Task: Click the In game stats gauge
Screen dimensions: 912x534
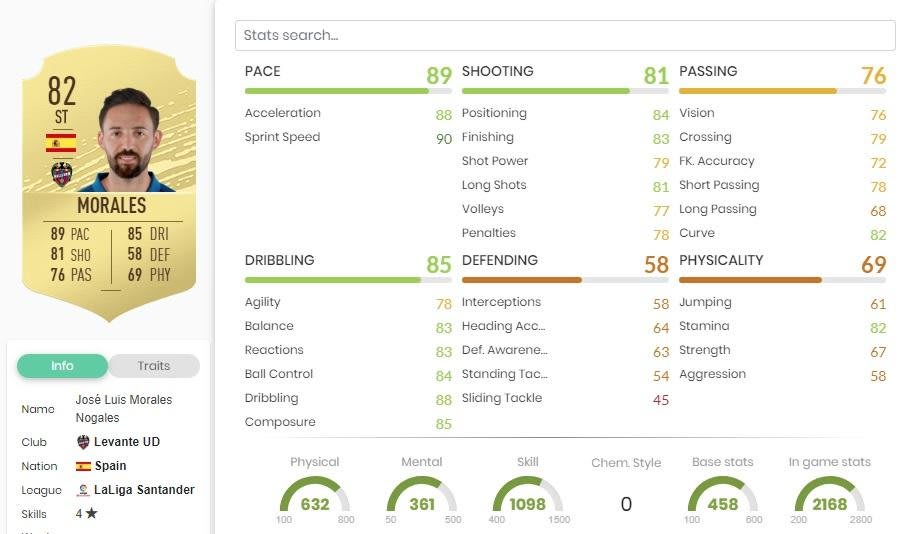Action: [x=829, y=497]
